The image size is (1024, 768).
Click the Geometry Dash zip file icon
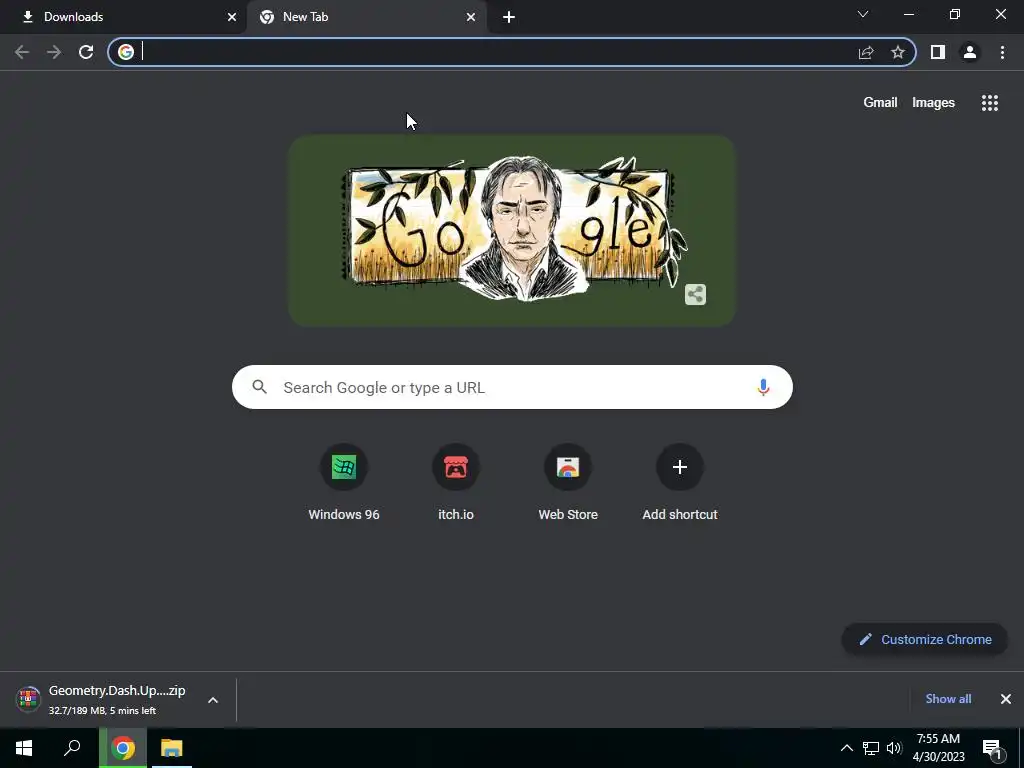pyautogui.click(x=28, y=699)
